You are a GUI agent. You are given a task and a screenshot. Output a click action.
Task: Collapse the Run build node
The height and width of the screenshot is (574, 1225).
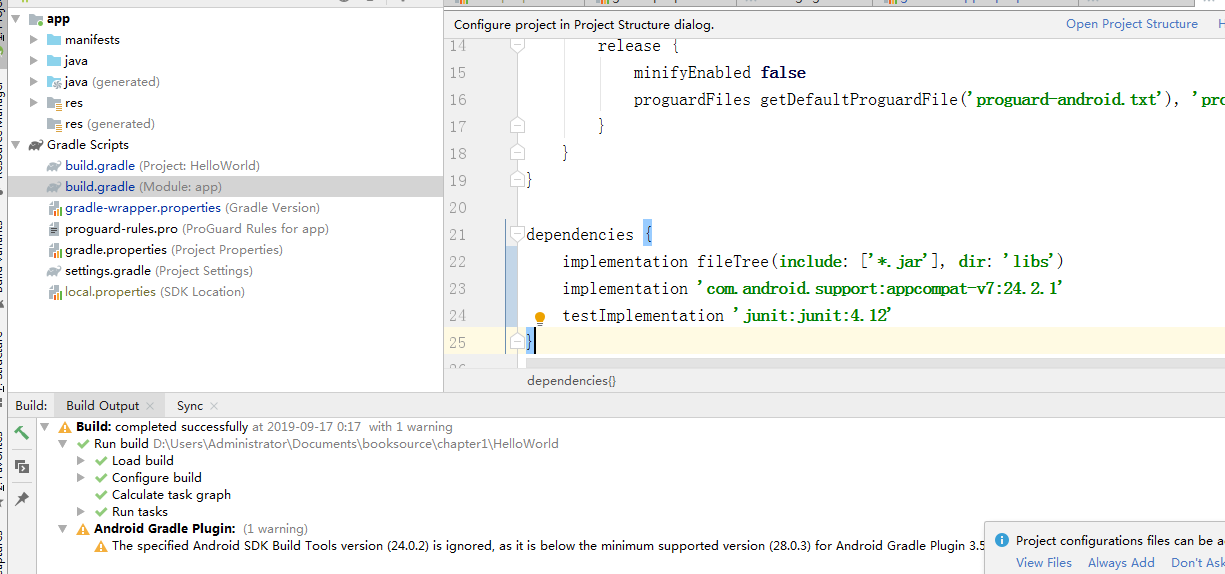tap(64, 444)
